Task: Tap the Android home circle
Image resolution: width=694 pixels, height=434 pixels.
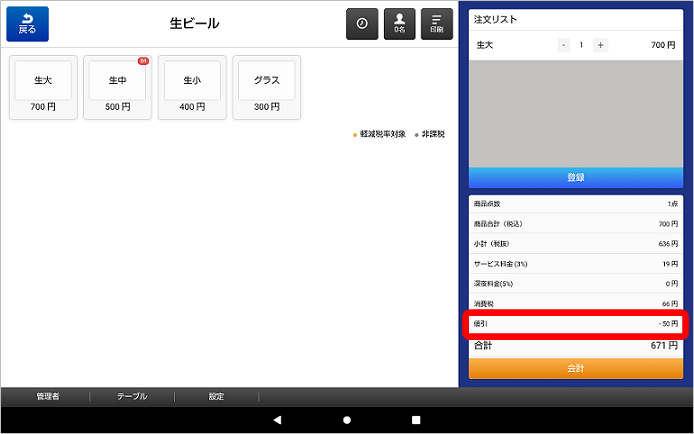Action: [x=347, y=419]
